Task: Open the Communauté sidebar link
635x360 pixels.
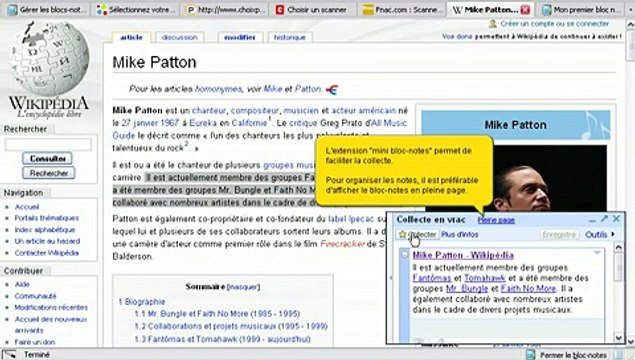Action: point(35,296)
